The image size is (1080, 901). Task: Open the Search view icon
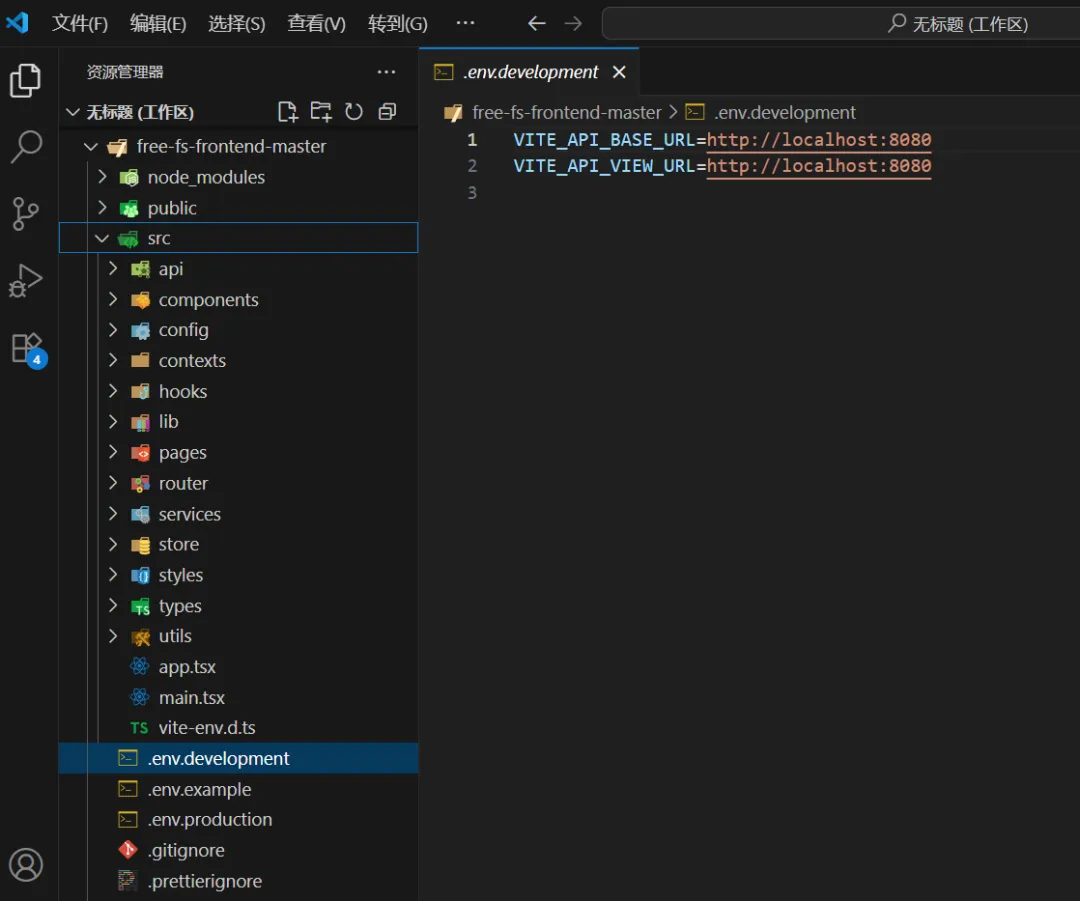[26, 147]
